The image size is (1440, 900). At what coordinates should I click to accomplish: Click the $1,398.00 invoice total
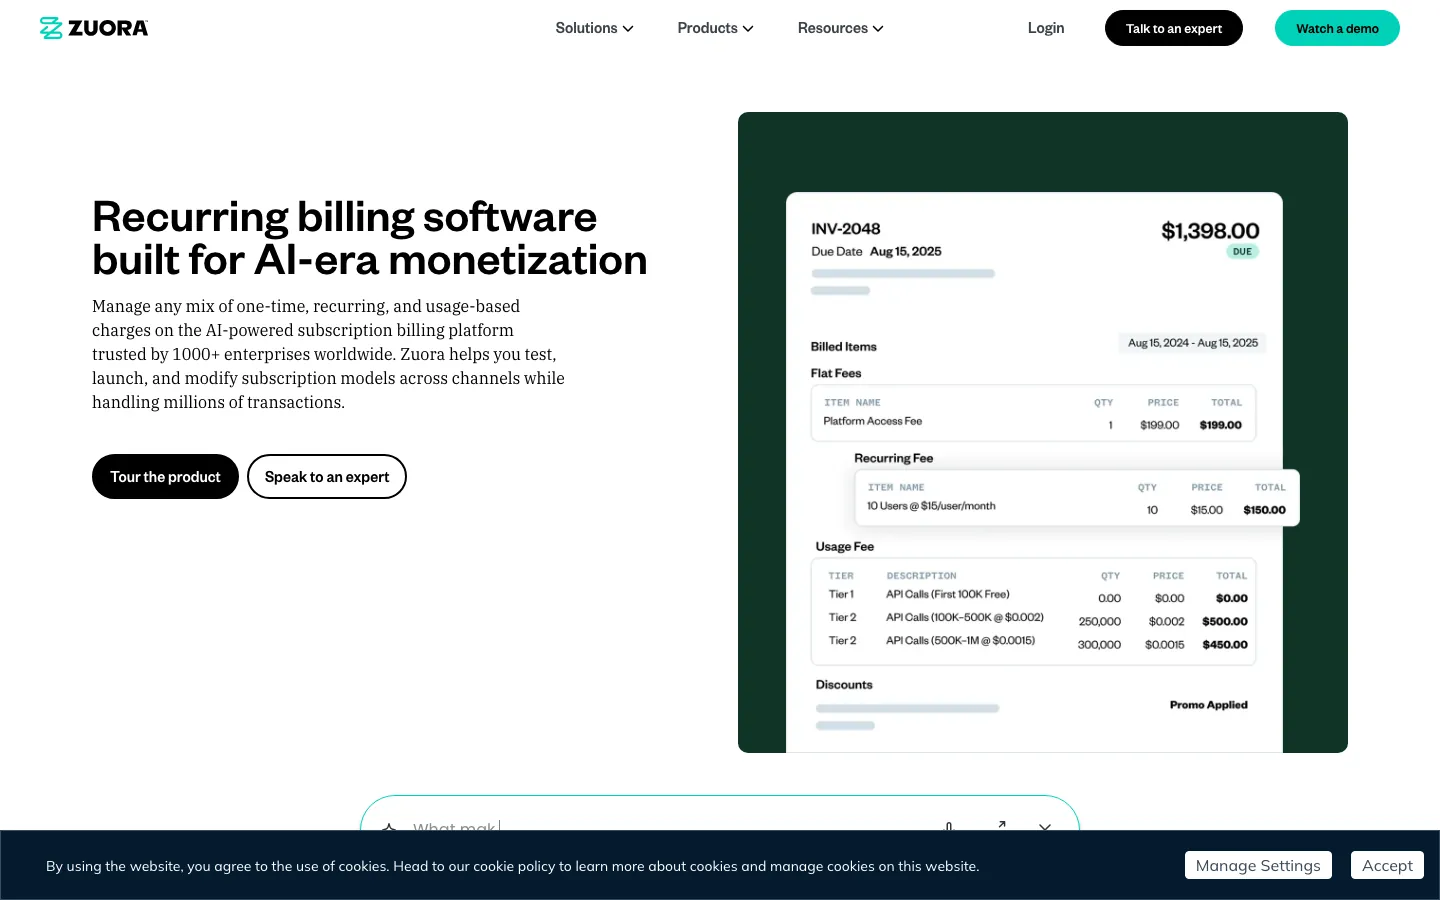[1210, 231]
